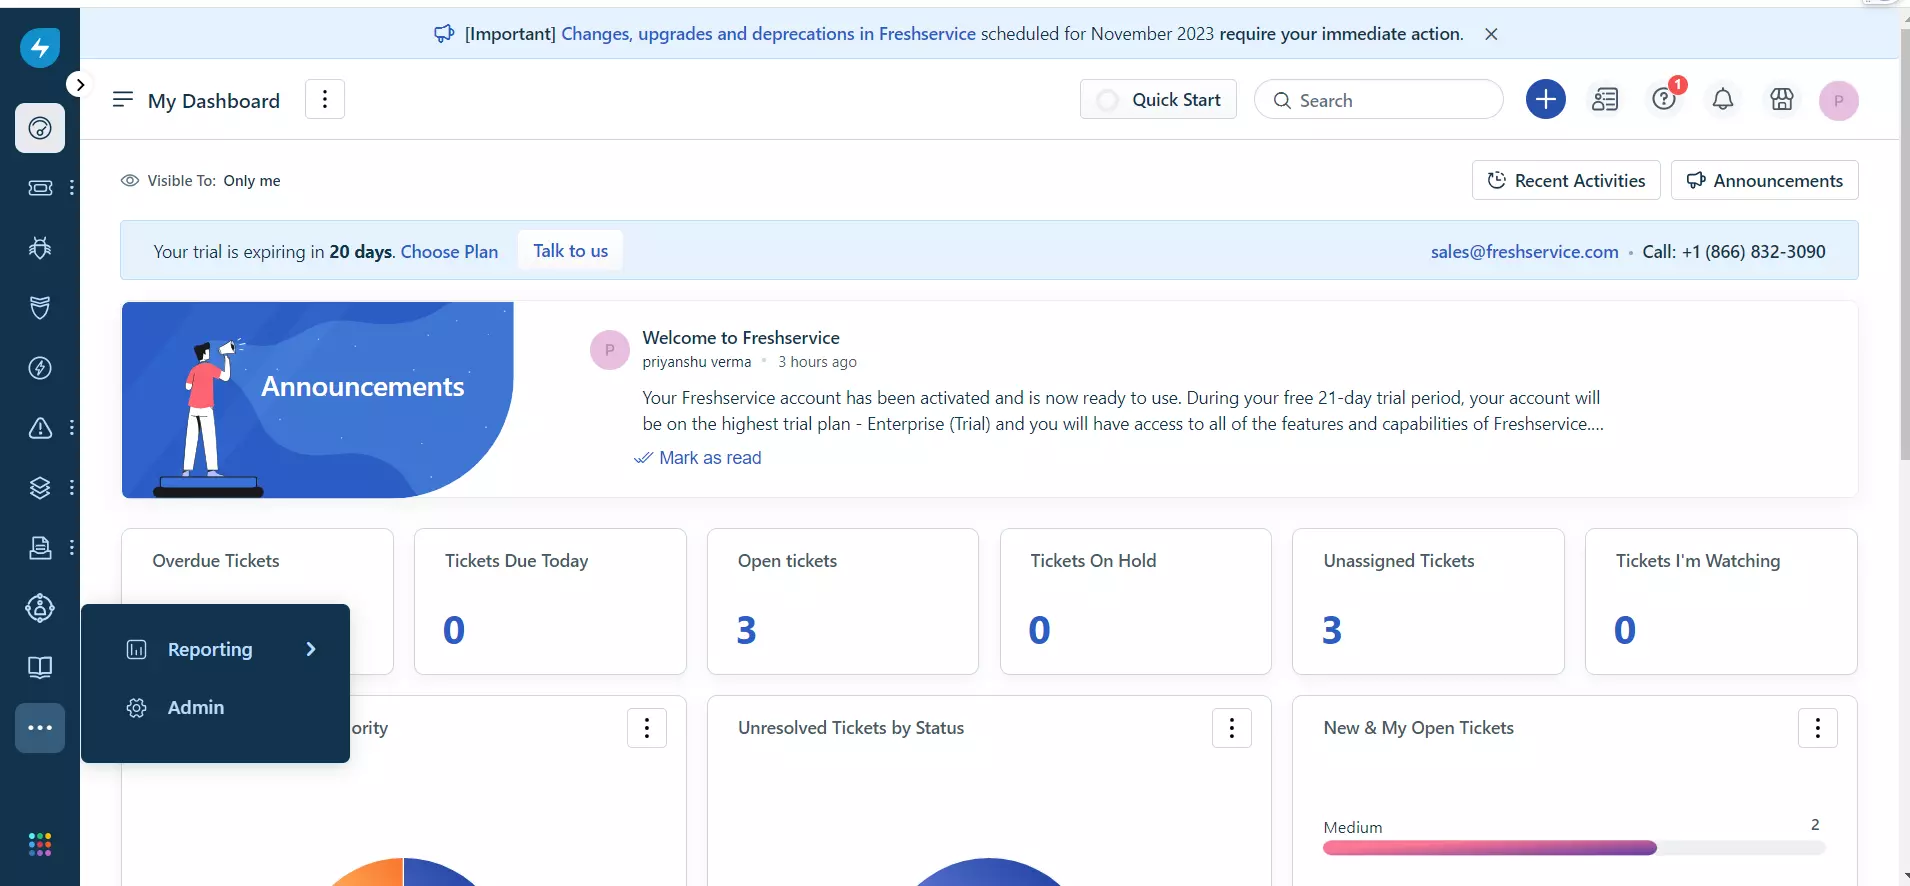
Task: Open the Tickets sidebar icon
Action: coord(40,188)
